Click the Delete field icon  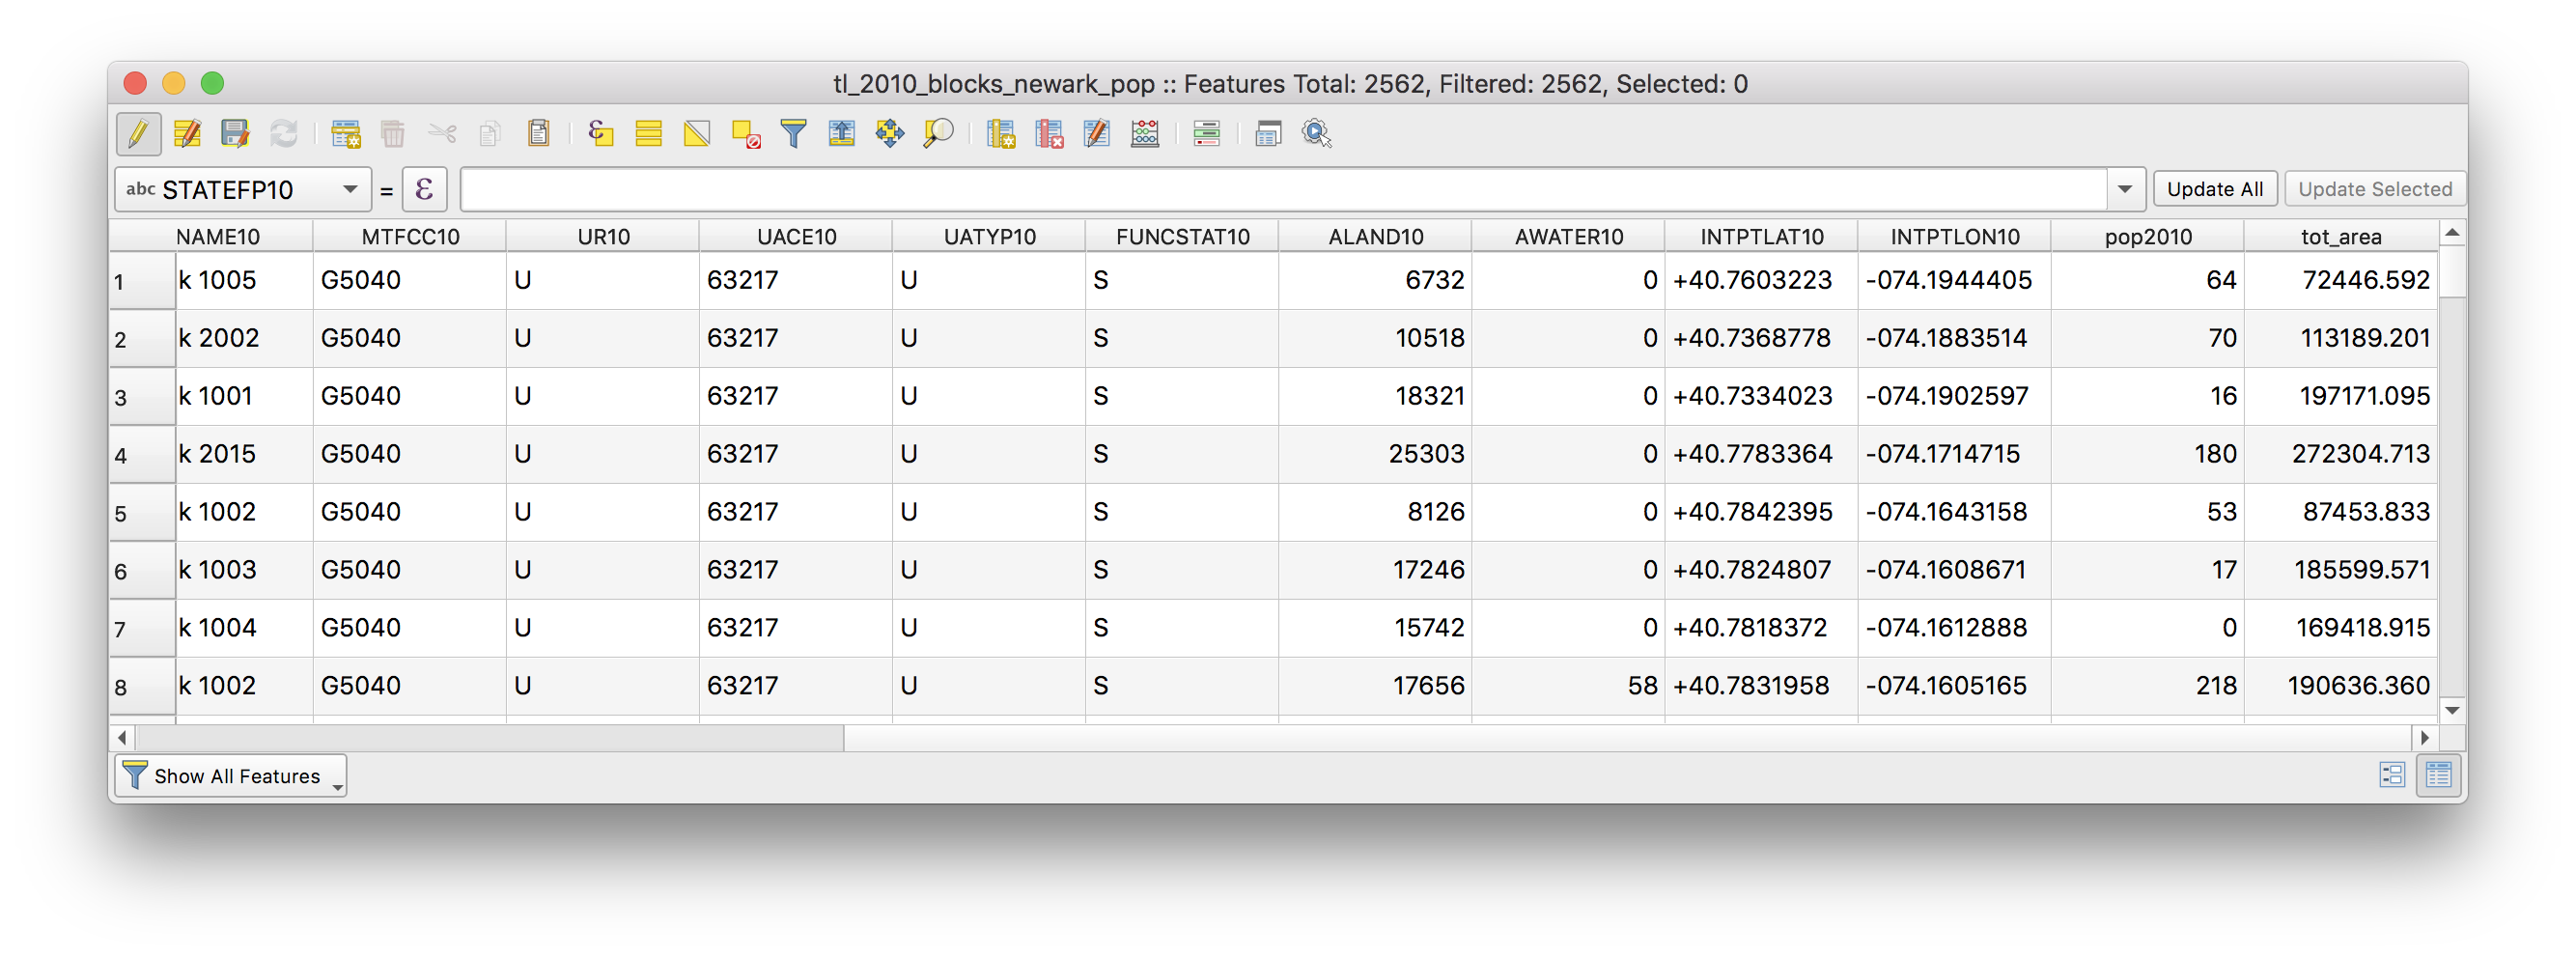[x=1049, y=133]
